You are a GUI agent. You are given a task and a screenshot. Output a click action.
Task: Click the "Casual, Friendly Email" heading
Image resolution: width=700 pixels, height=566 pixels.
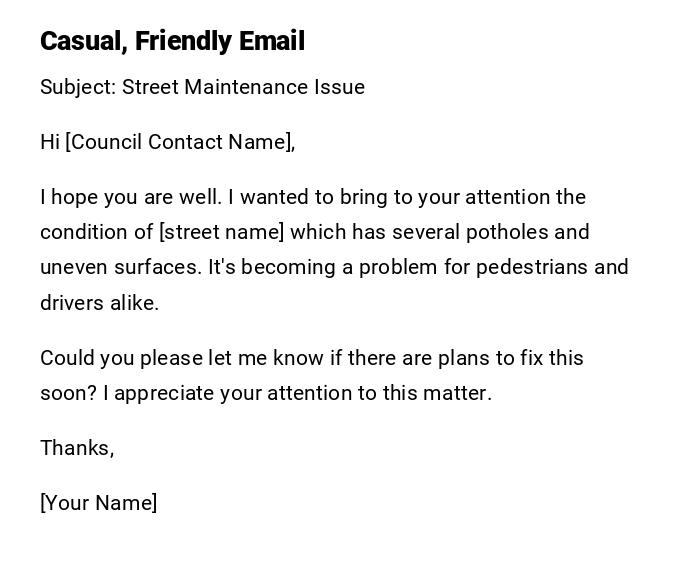(172, 41)
